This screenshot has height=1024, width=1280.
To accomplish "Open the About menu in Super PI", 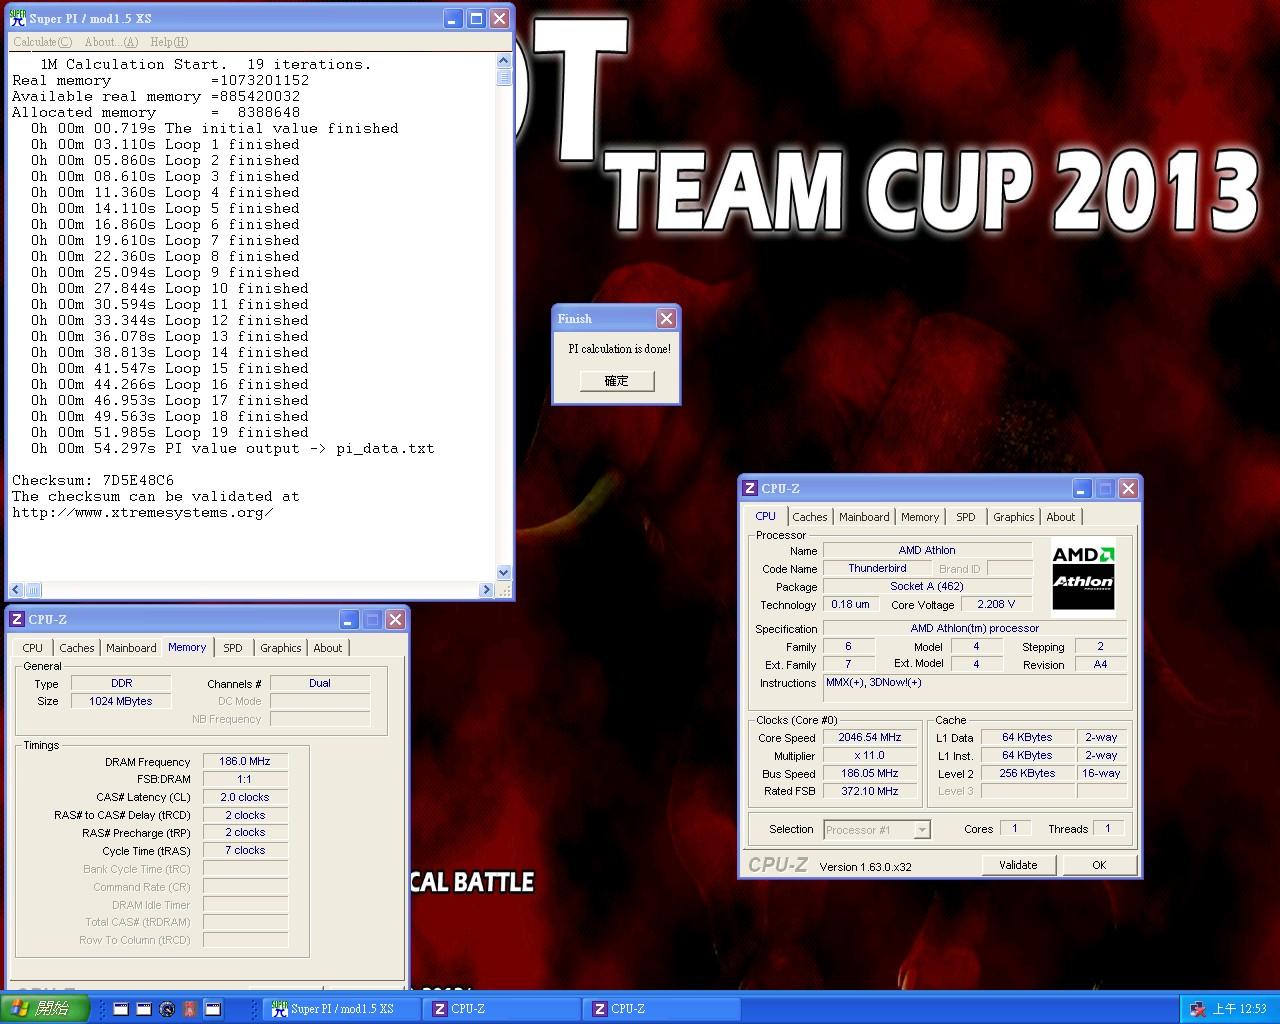I will pos(111,42).
